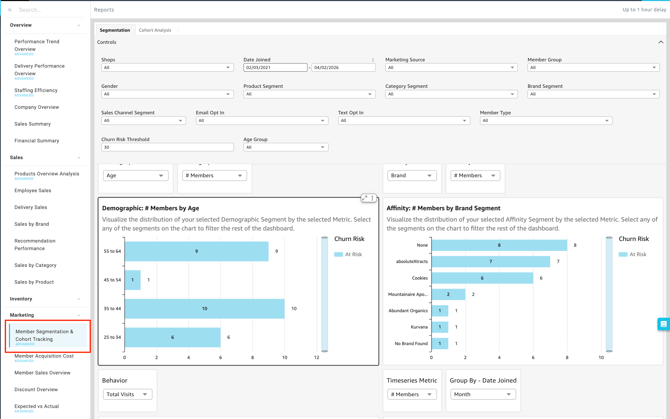The image size is (670, 419).
Task: Open Member Acquisition Cost report link
Action: coord(44,356)
